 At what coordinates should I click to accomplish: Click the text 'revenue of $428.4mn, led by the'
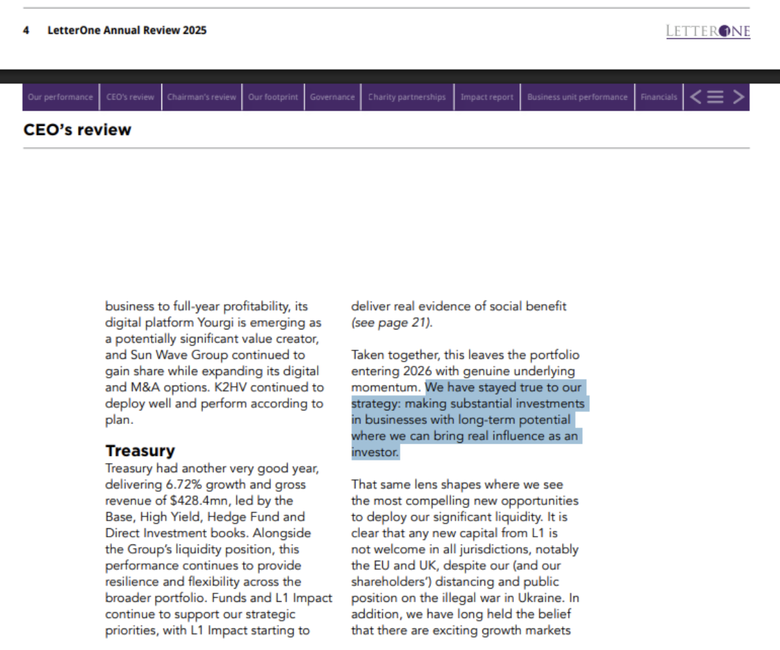point(199,501)
